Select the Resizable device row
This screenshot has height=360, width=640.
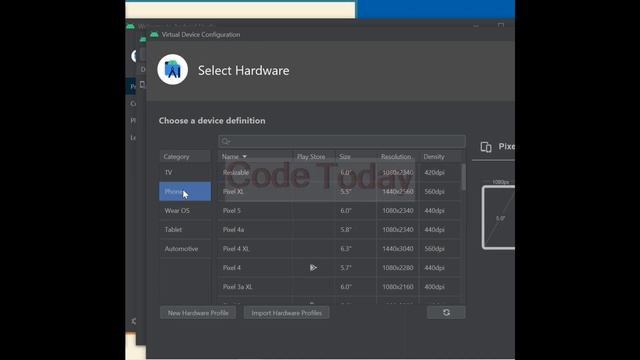click(x=340, y=172)
